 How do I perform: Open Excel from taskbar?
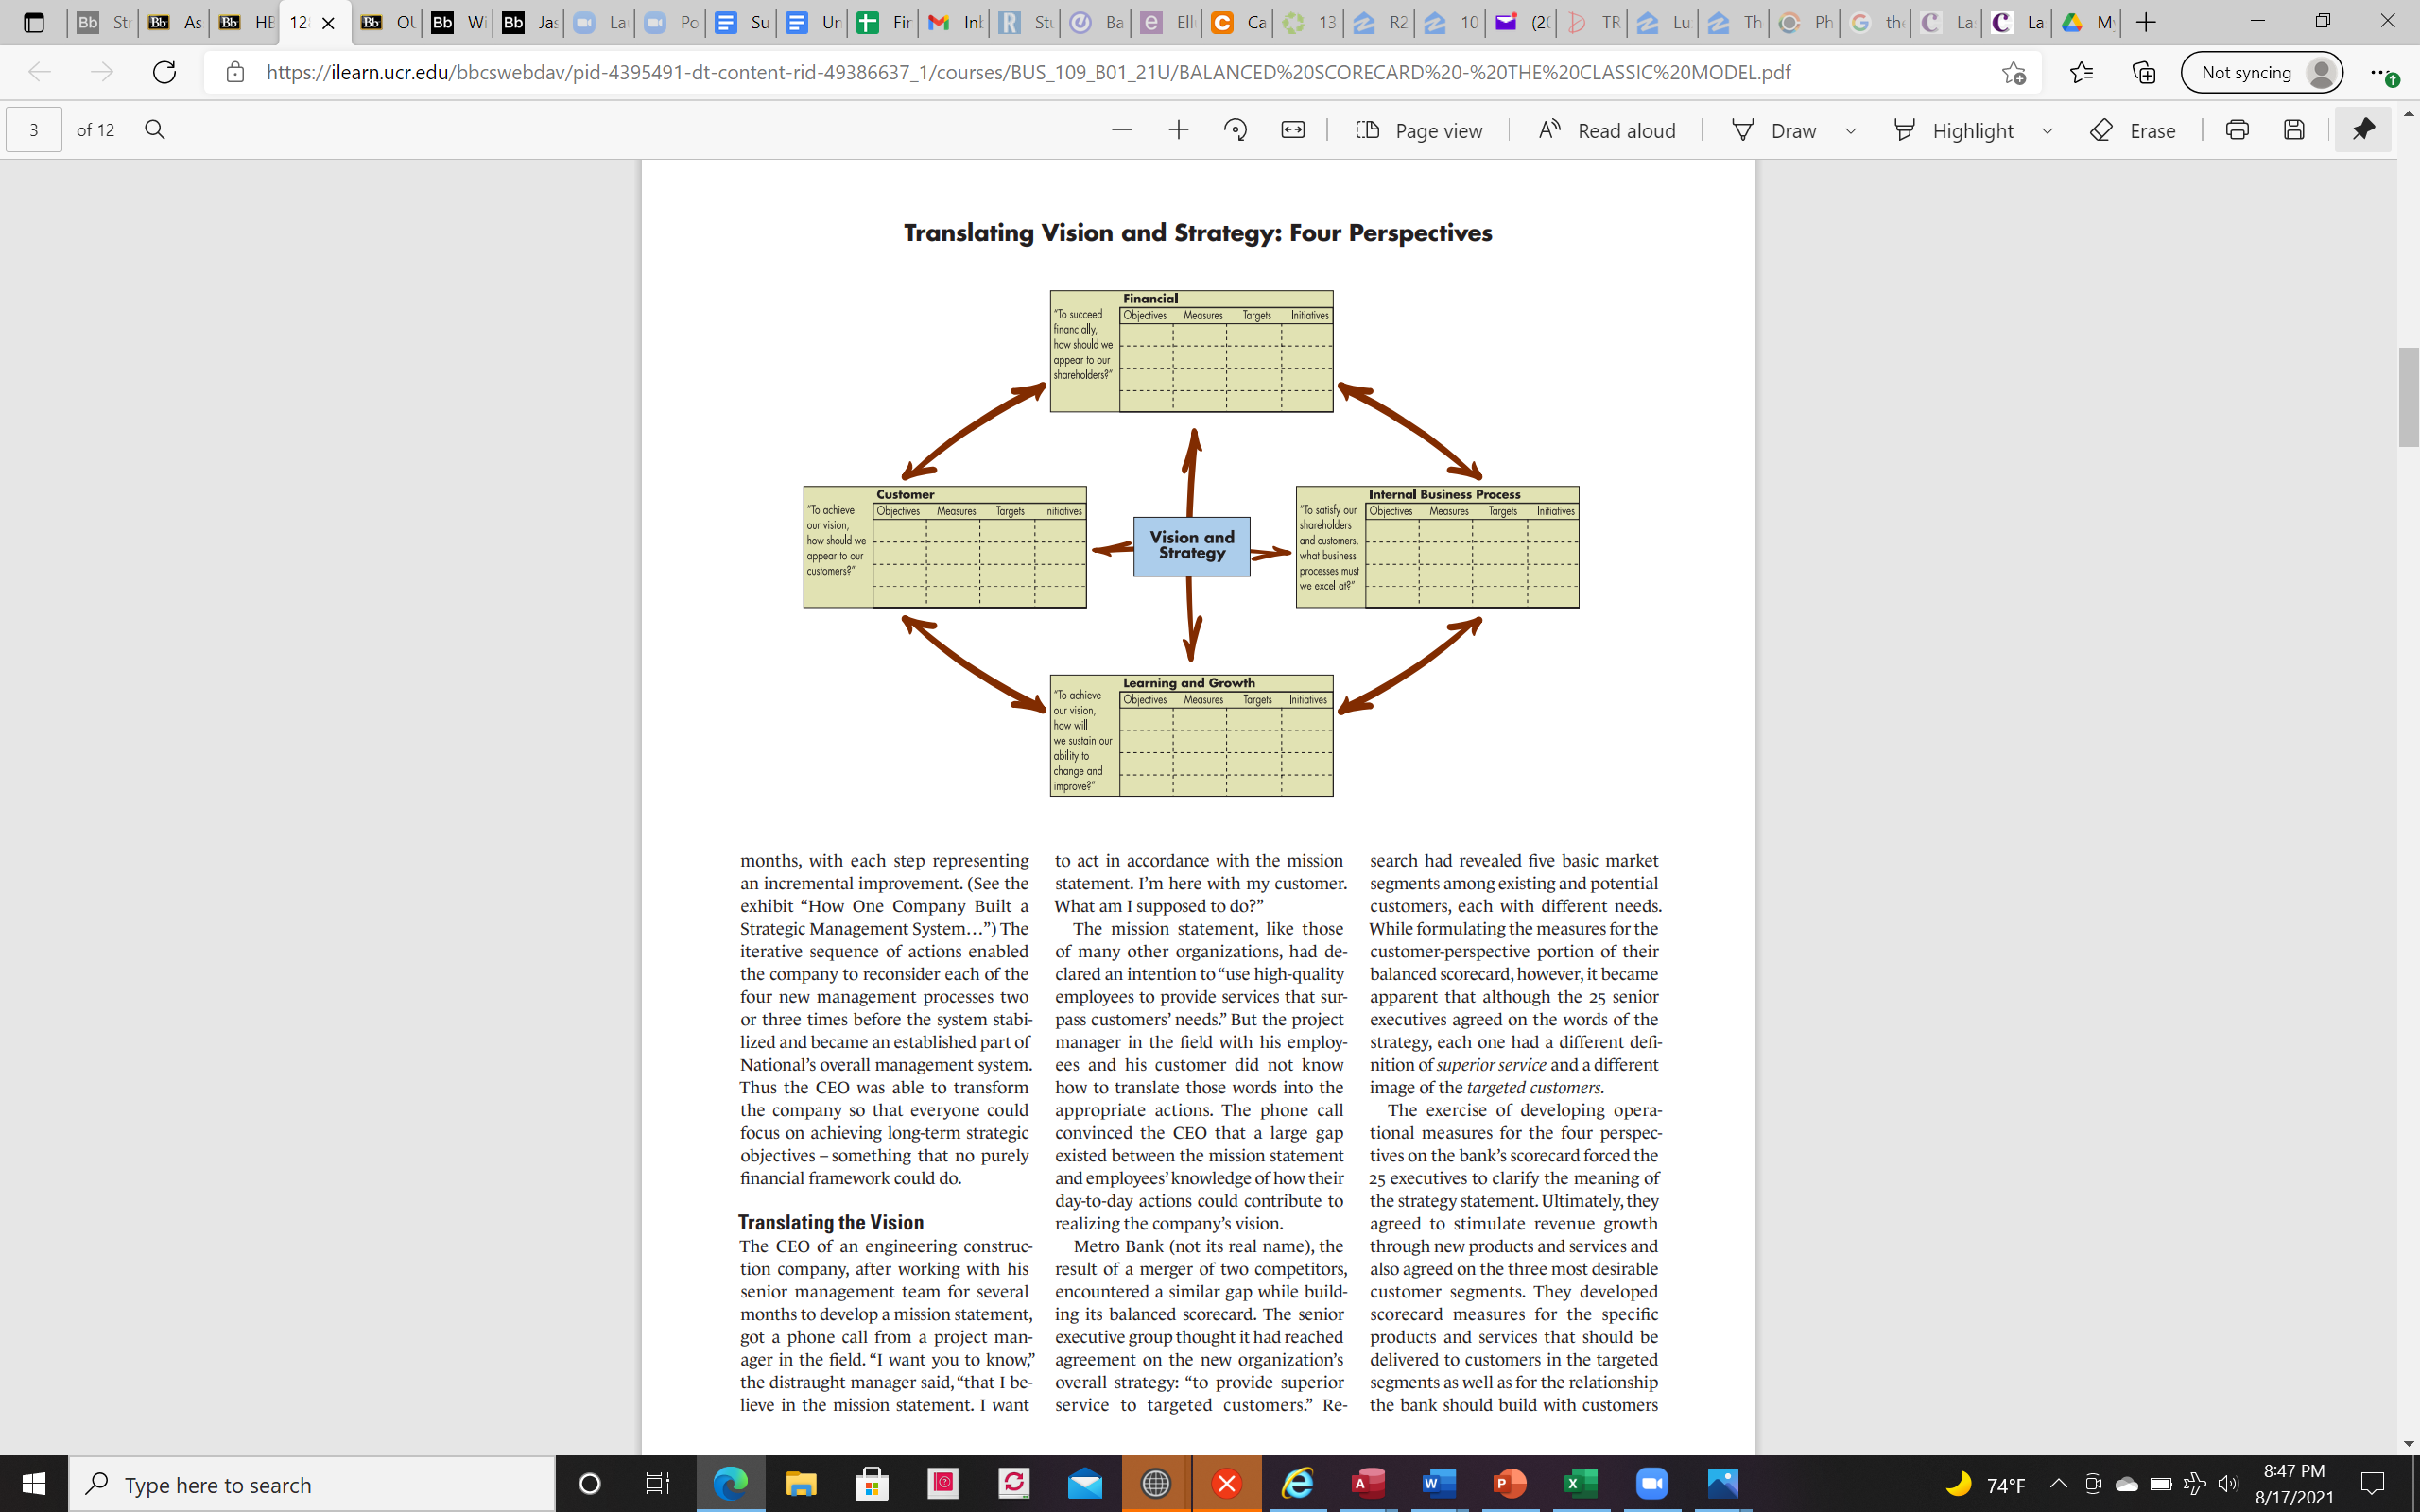click(1581, 1484)
